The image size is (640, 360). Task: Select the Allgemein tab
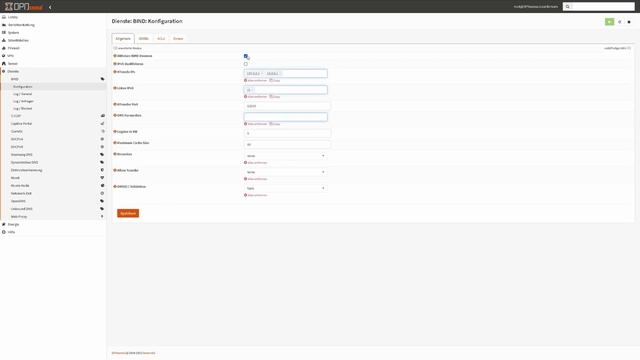pyautogui.click(x=123, y=38)
